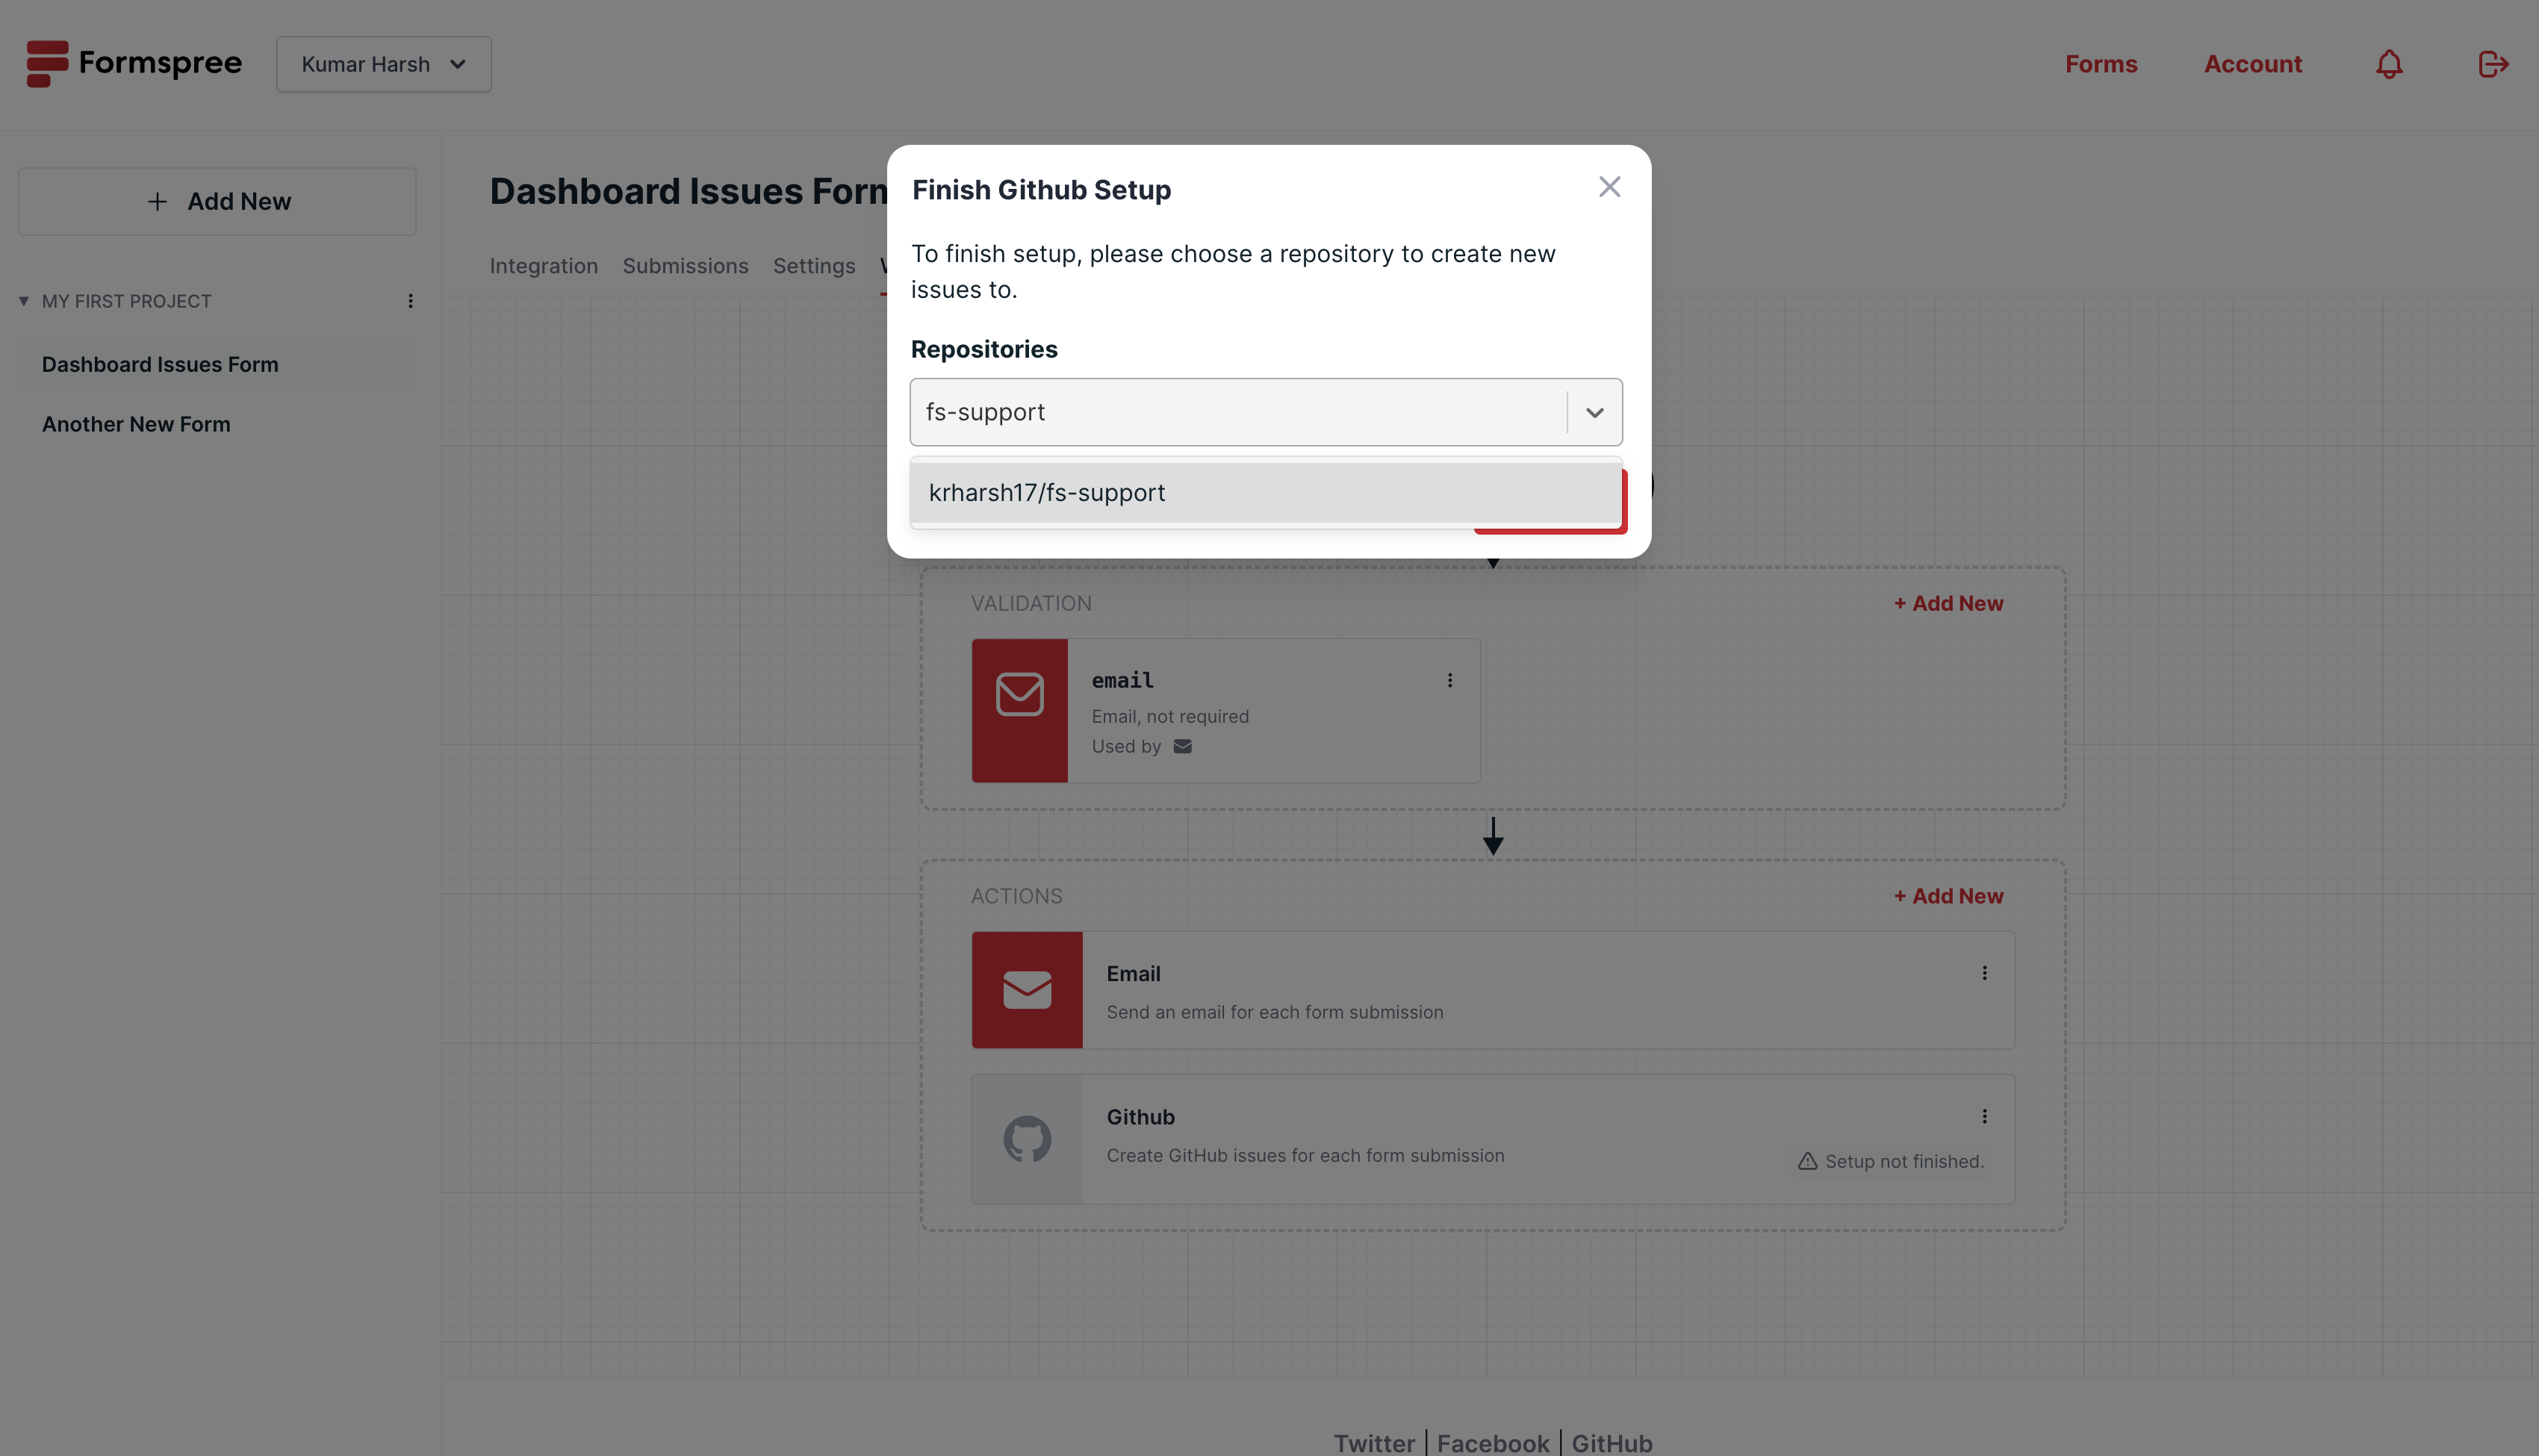
Task: Open the Forms link in header
Action: point(2101,64)
